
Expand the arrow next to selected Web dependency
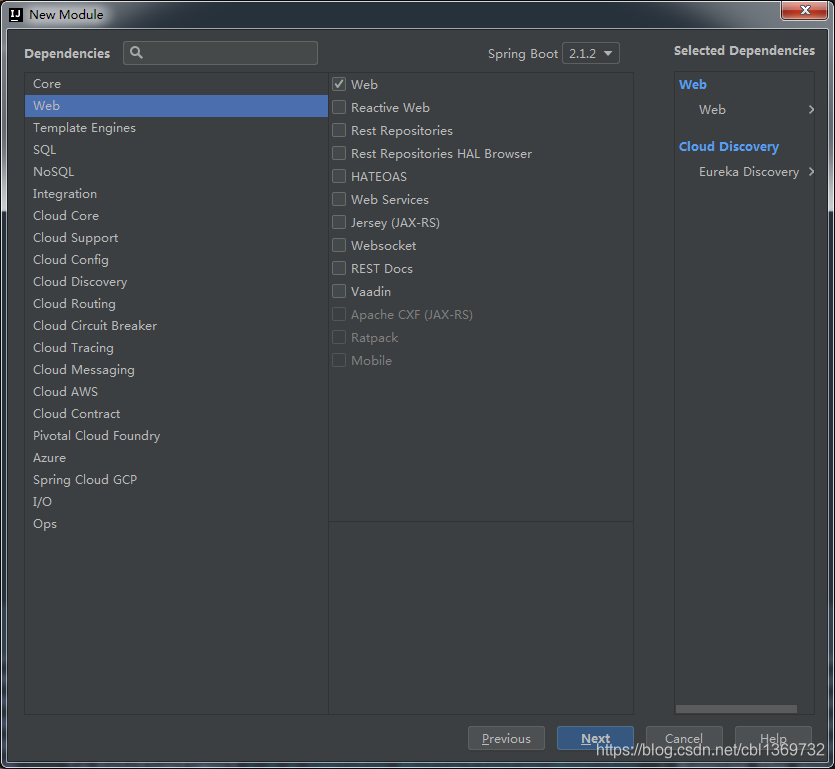tap(811, 110)
